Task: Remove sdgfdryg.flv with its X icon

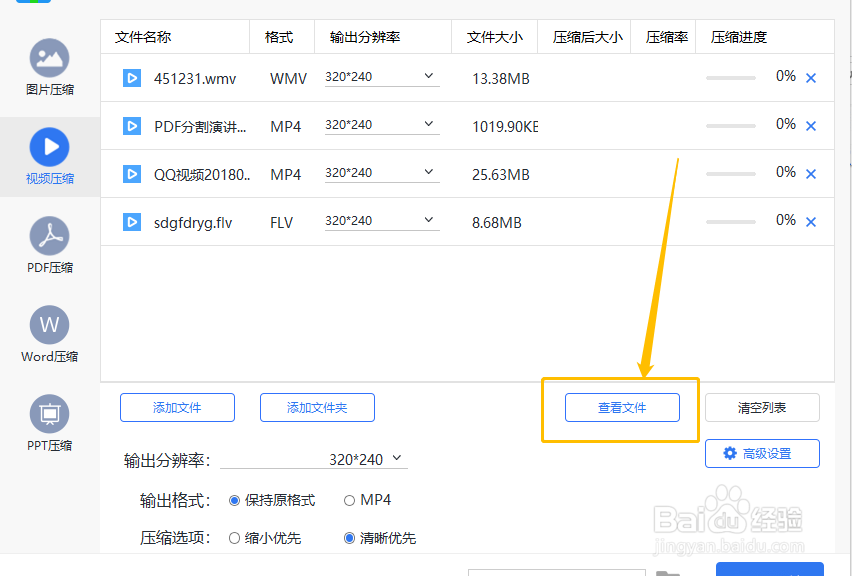Action: 811,222
